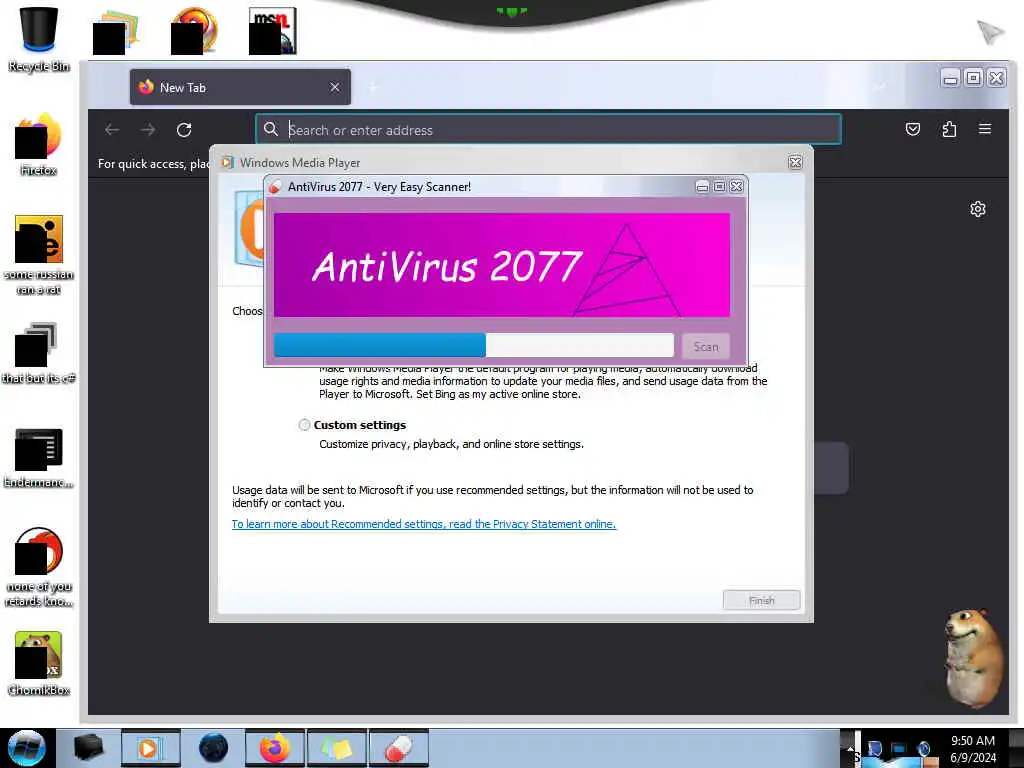
Task: Click the hamster desktop mascot
Action: pos(973,658)
